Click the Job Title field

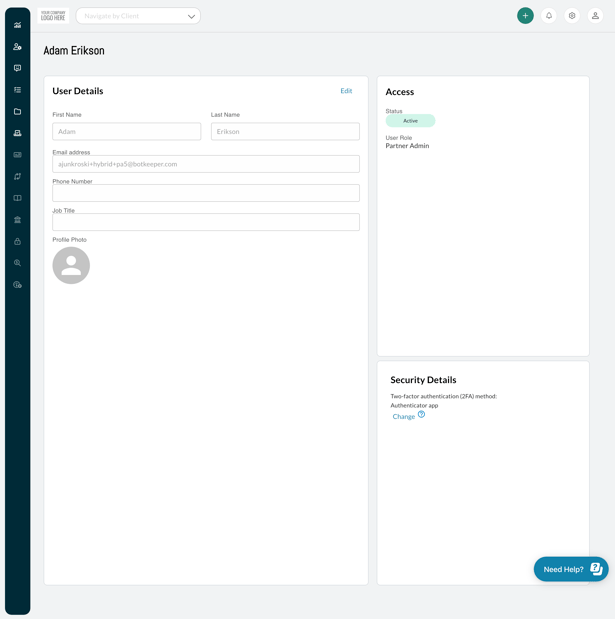click(206, 222)
